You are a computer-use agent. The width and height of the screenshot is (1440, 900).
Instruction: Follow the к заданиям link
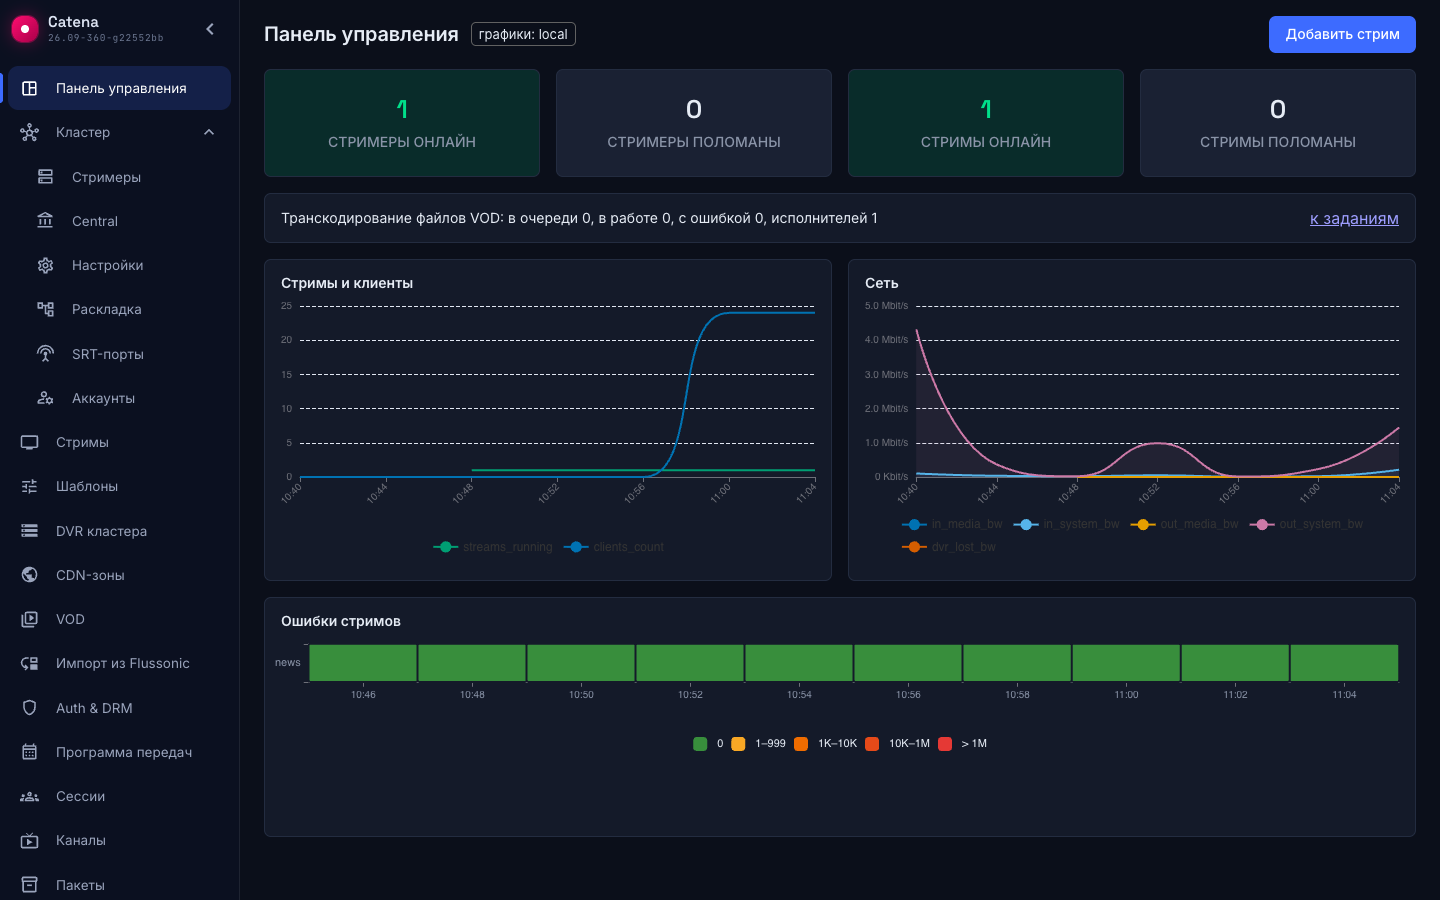click(x=1354, y=219)
